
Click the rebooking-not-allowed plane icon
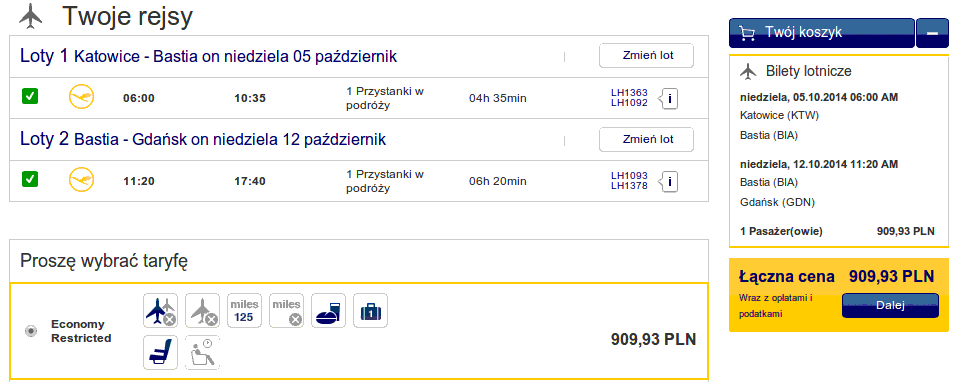click(x=161, y=310)
